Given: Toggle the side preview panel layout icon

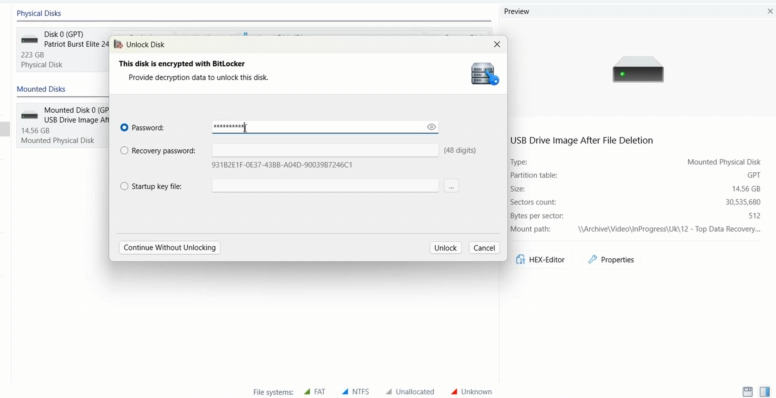Looking at the screenshot, I should pos(765,392).
